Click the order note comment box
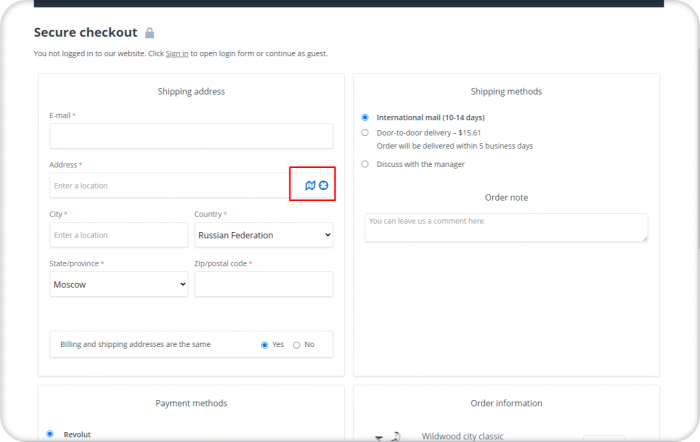The height and width of the screenshot is (442, 700). 506,228
